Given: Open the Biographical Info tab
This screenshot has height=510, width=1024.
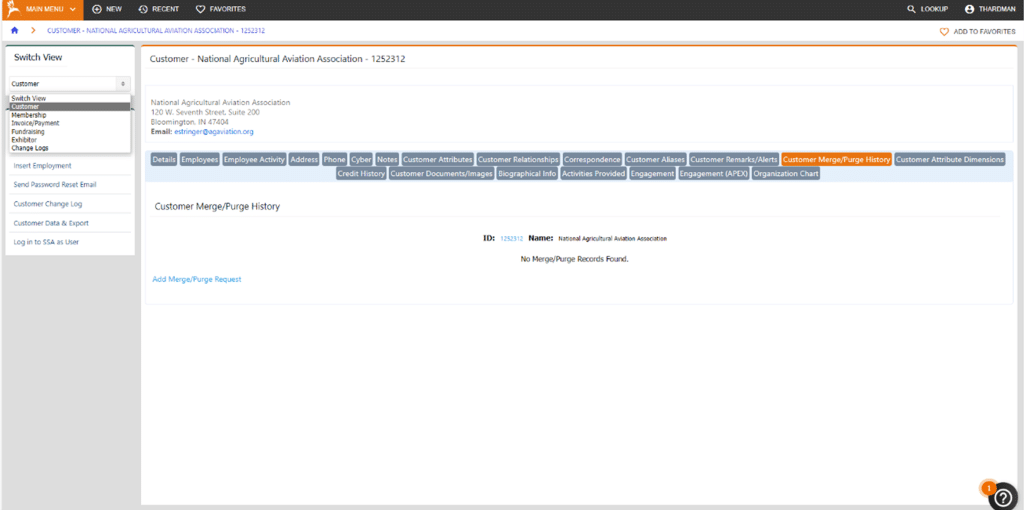Looking at the screenshot, I should (528, 174).
